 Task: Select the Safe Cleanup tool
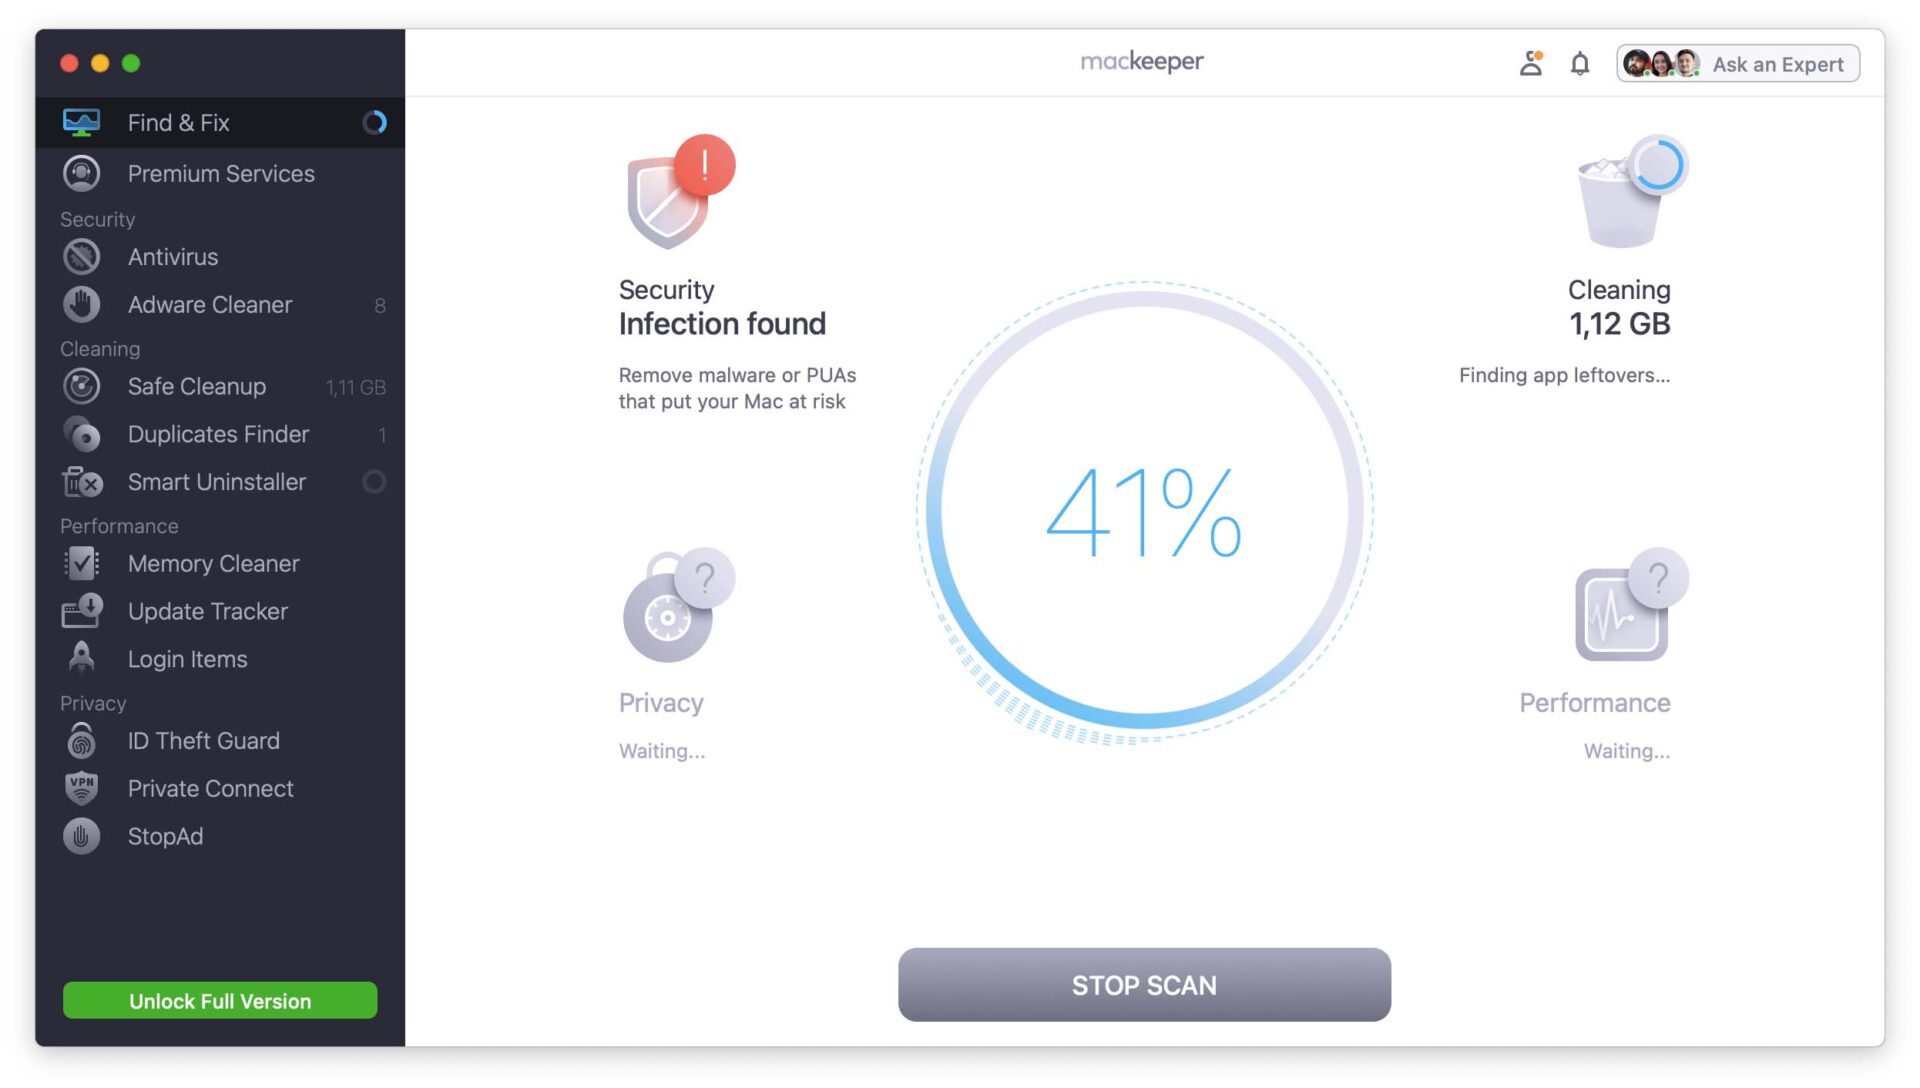(196, 386)
